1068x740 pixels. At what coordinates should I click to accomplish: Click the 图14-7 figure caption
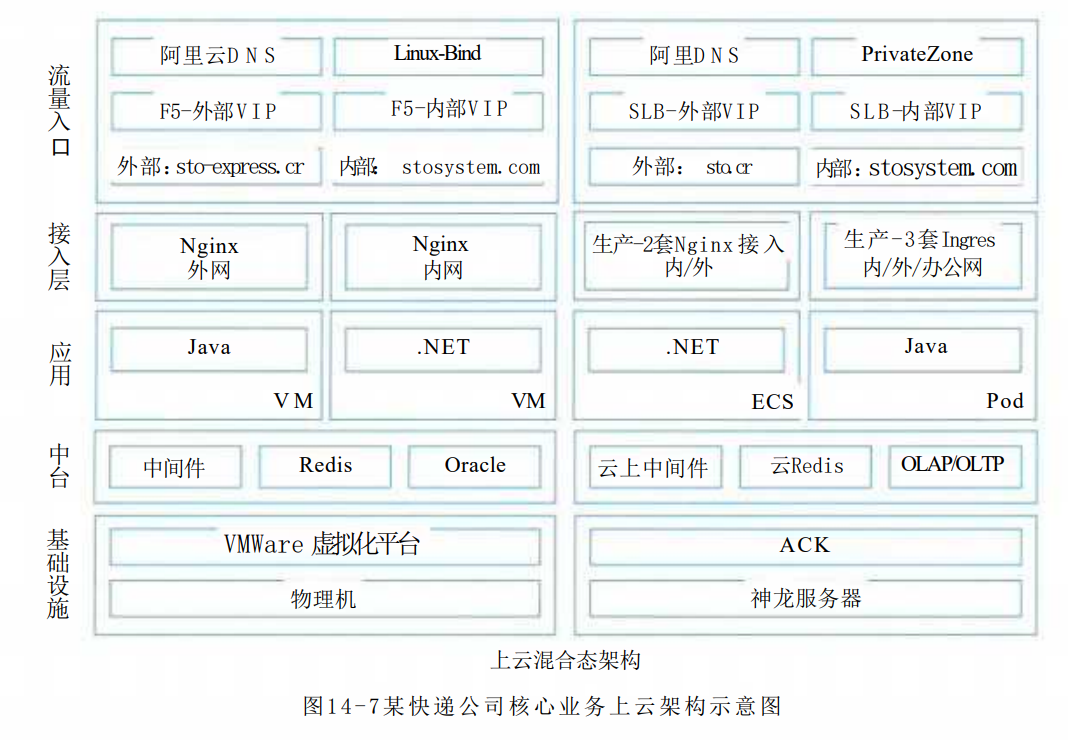542,706
